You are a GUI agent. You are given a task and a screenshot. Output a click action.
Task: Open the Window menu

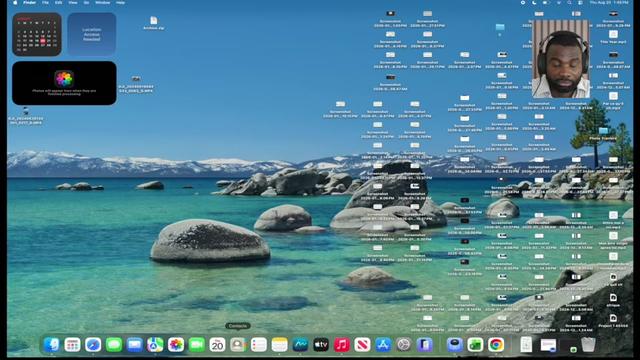coord(102,2)
